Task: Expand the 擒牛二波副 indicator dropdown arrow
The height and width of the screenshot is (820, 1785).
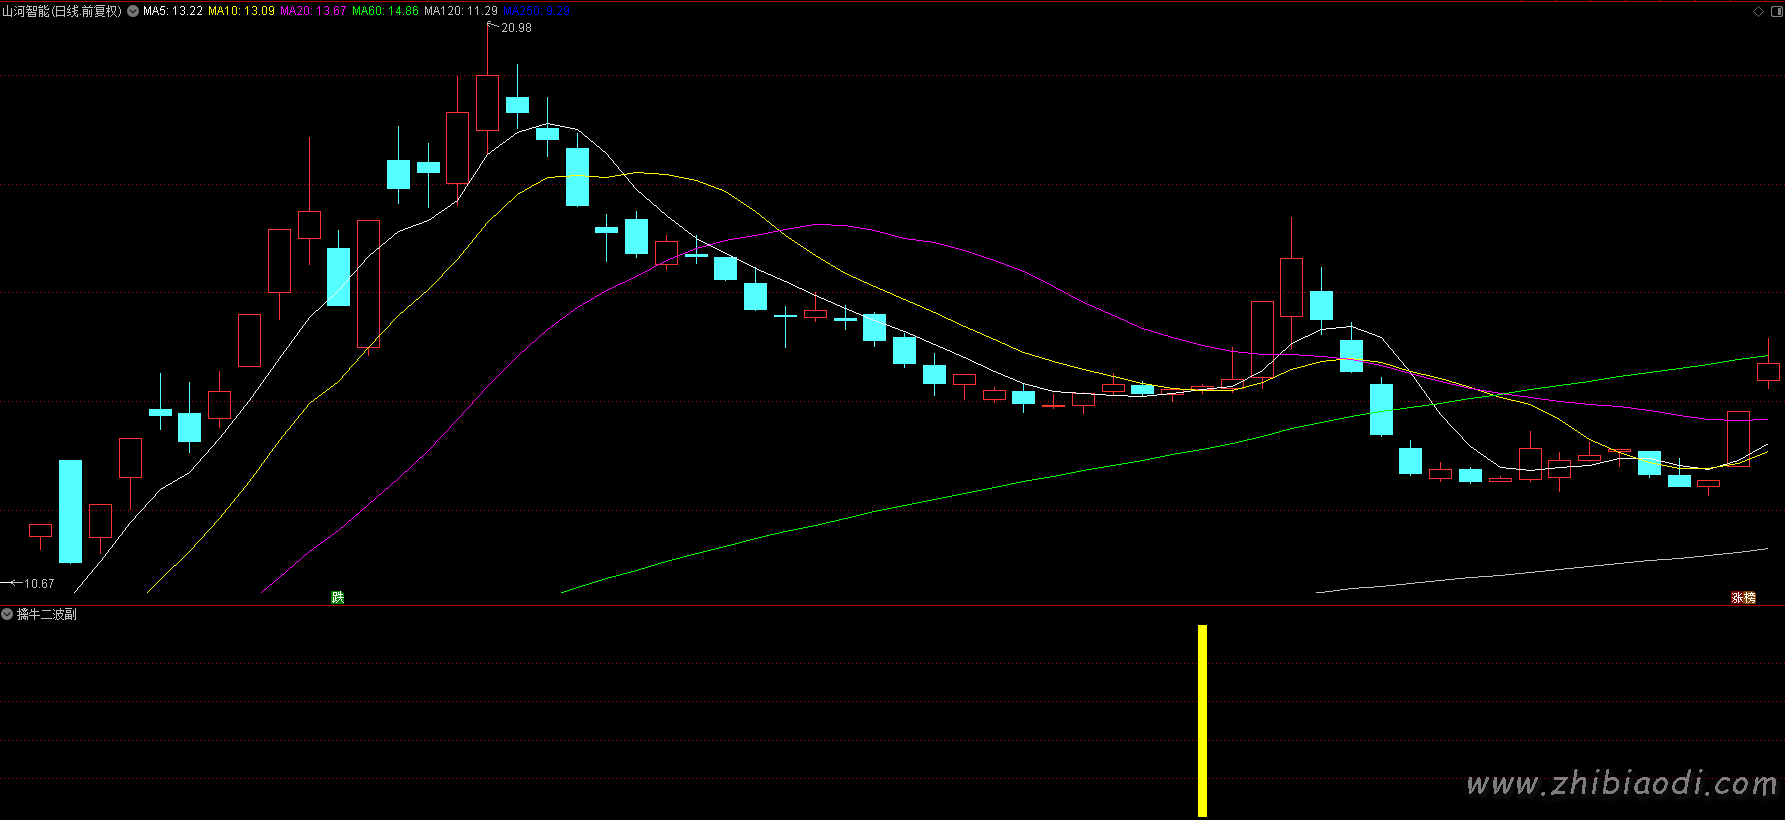Action: pos(7,614)
